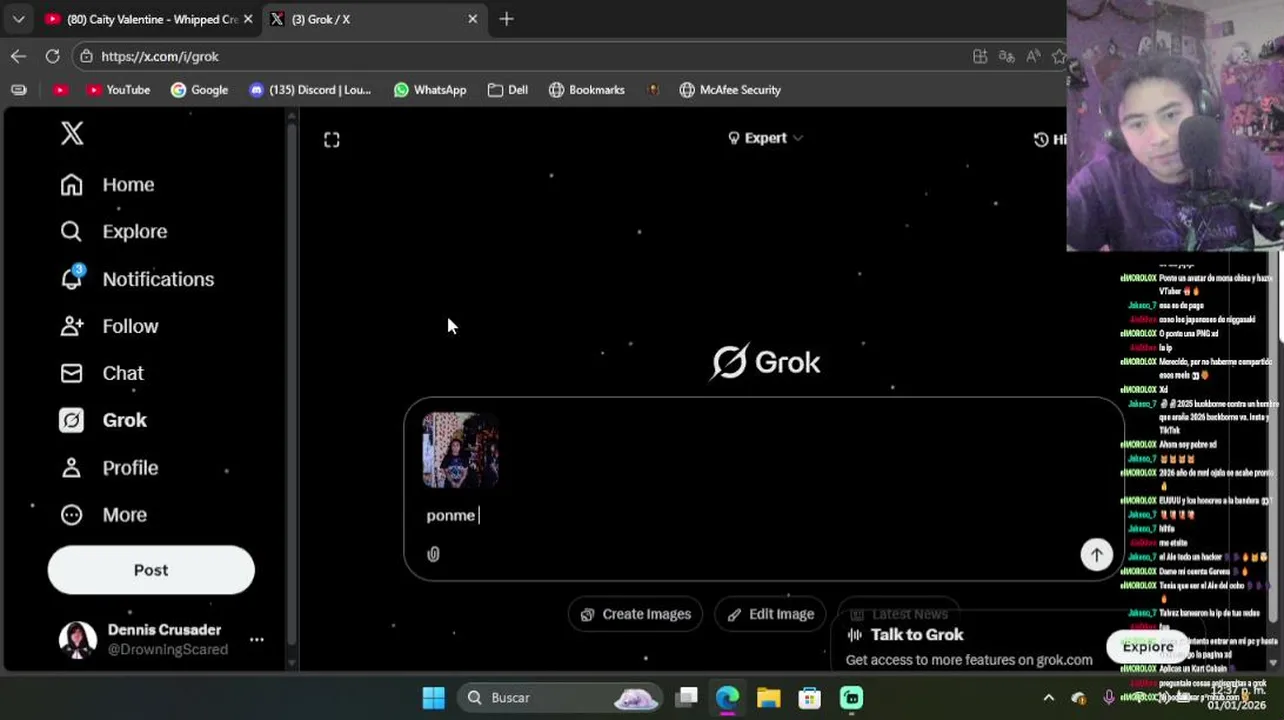The height and width of the screenshot is (720, 1284).
Task: Click the attached image thumbnail
Action: tap(460, 450)
